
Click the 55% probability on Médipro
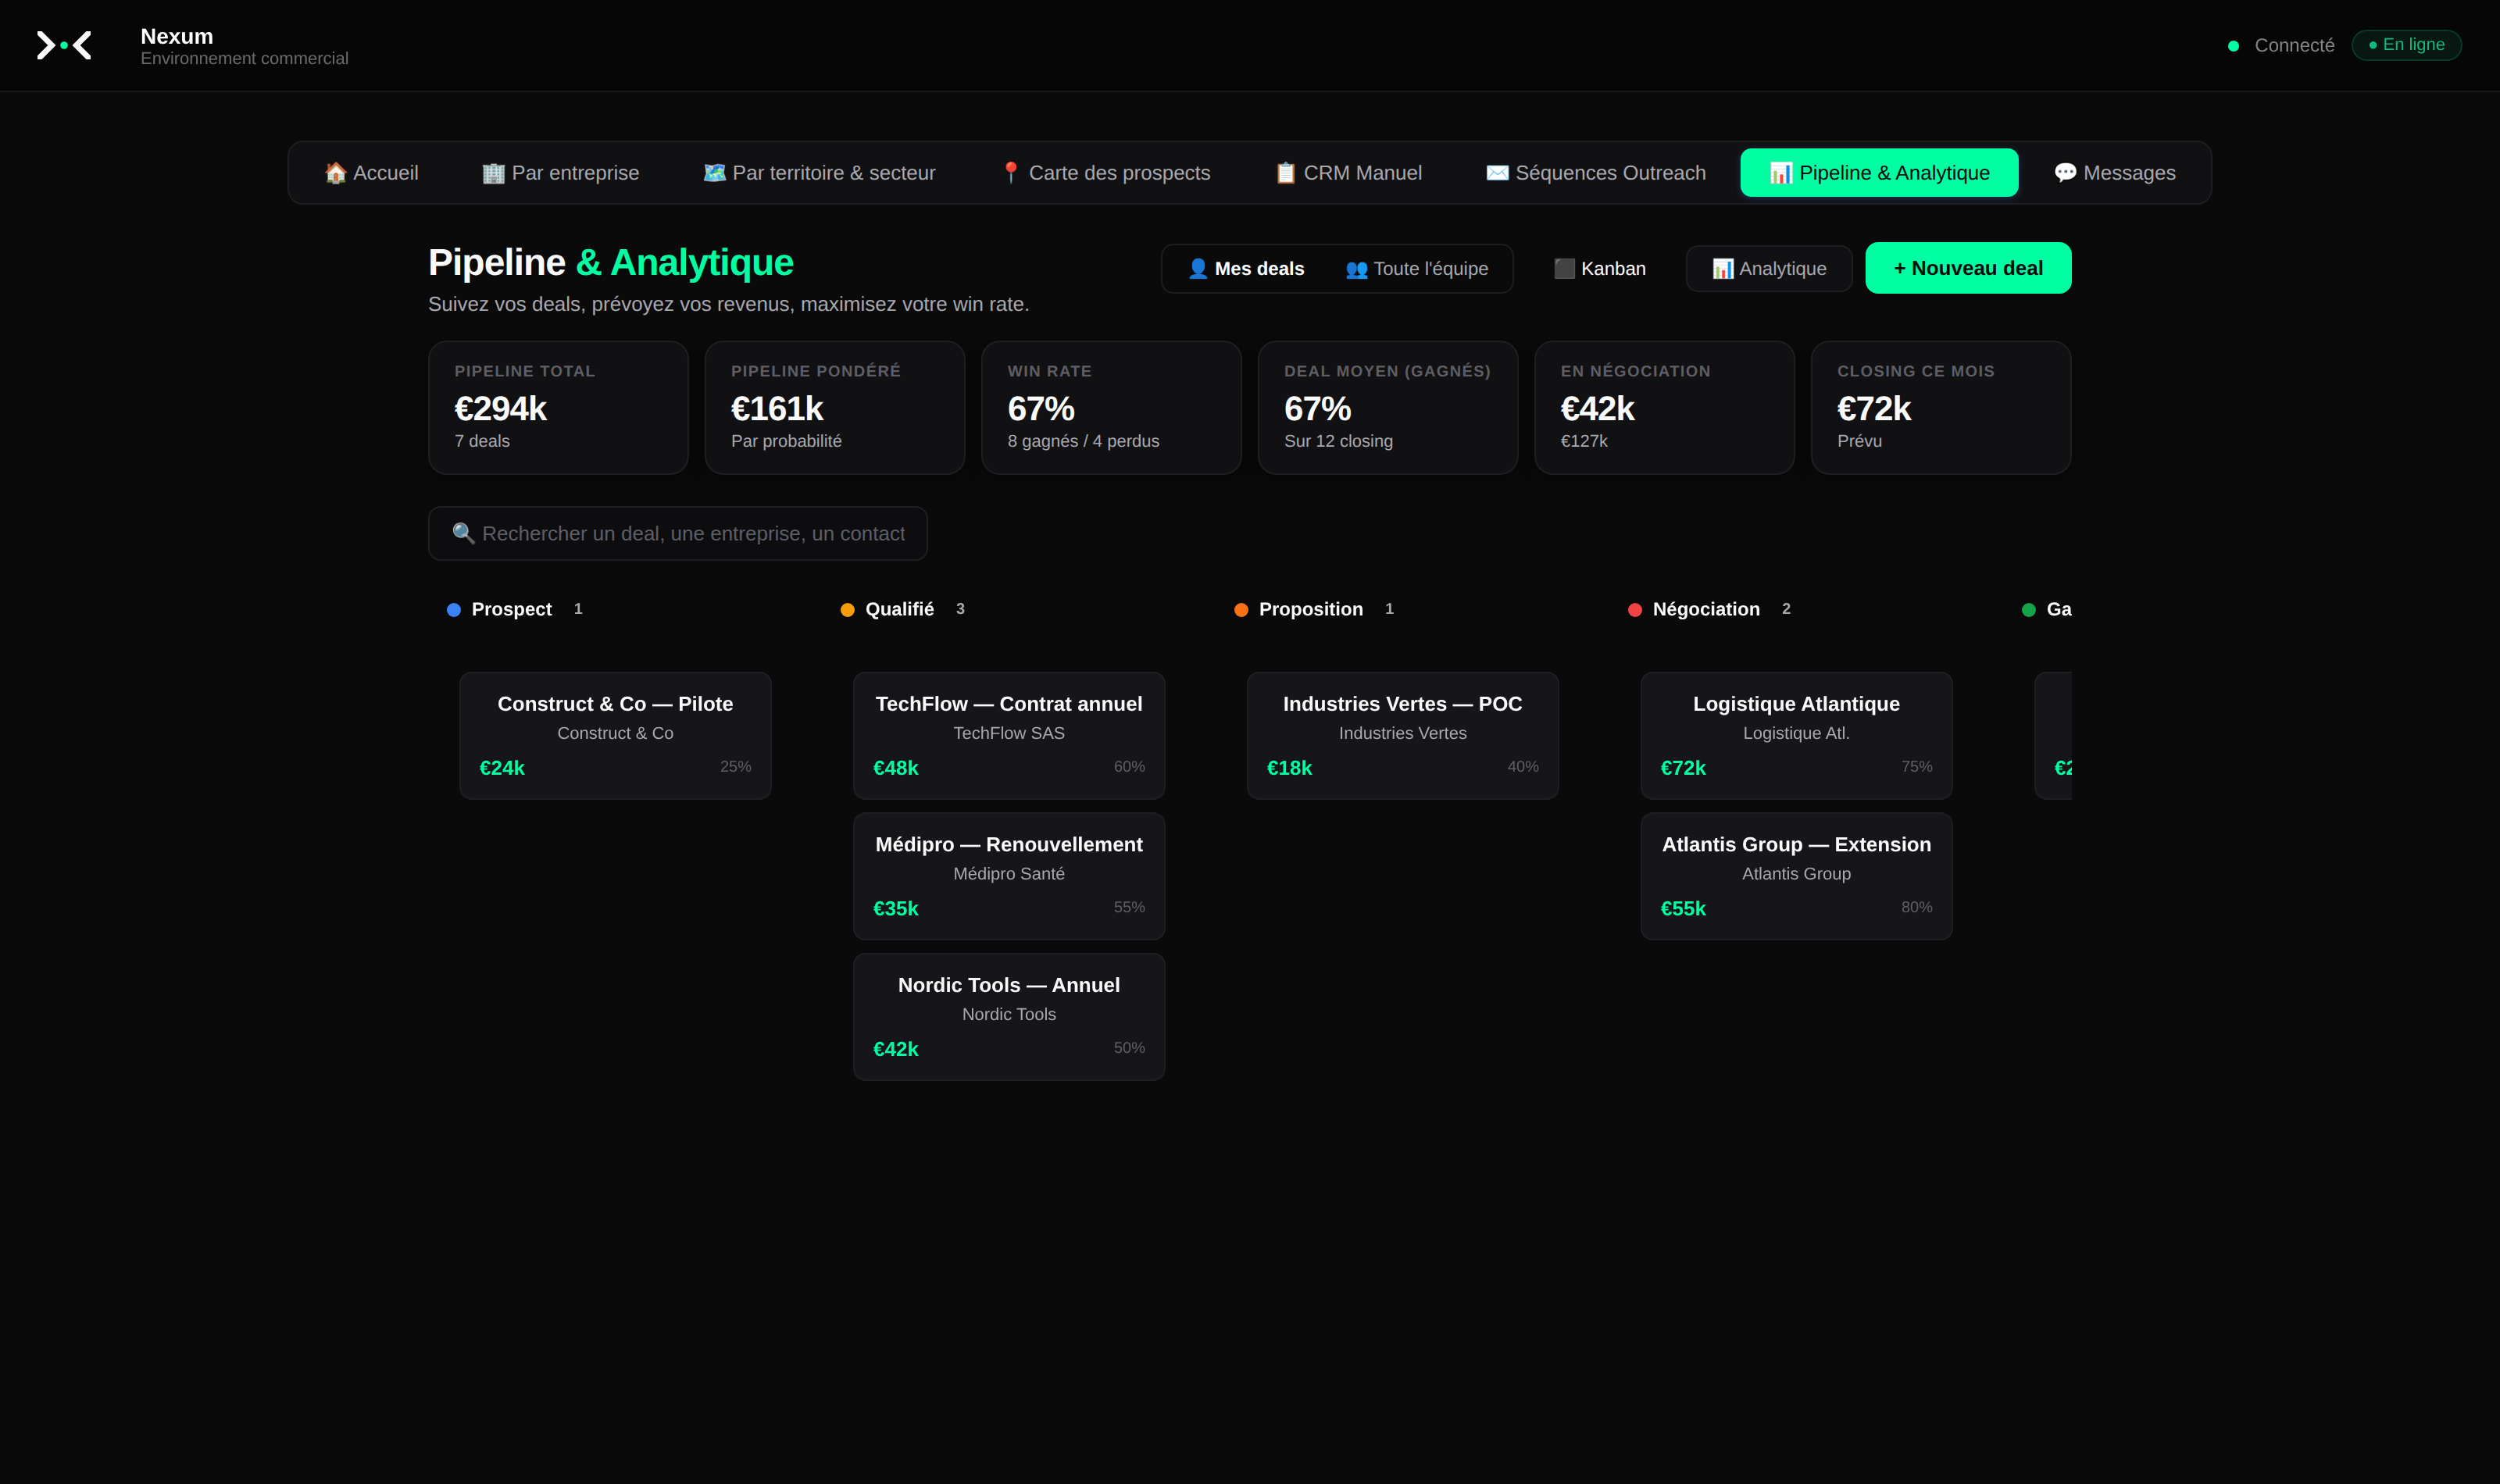(x=1129, y=907)
